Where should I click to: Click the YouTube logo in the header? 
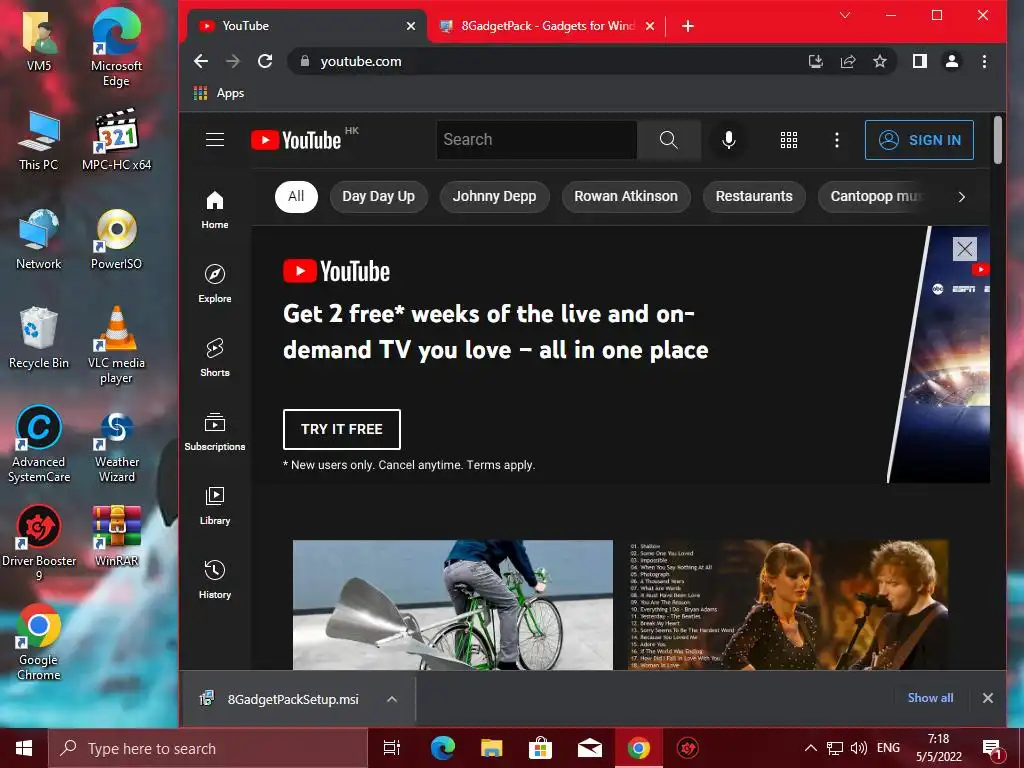pyautogui.click(x=296, y=140)
